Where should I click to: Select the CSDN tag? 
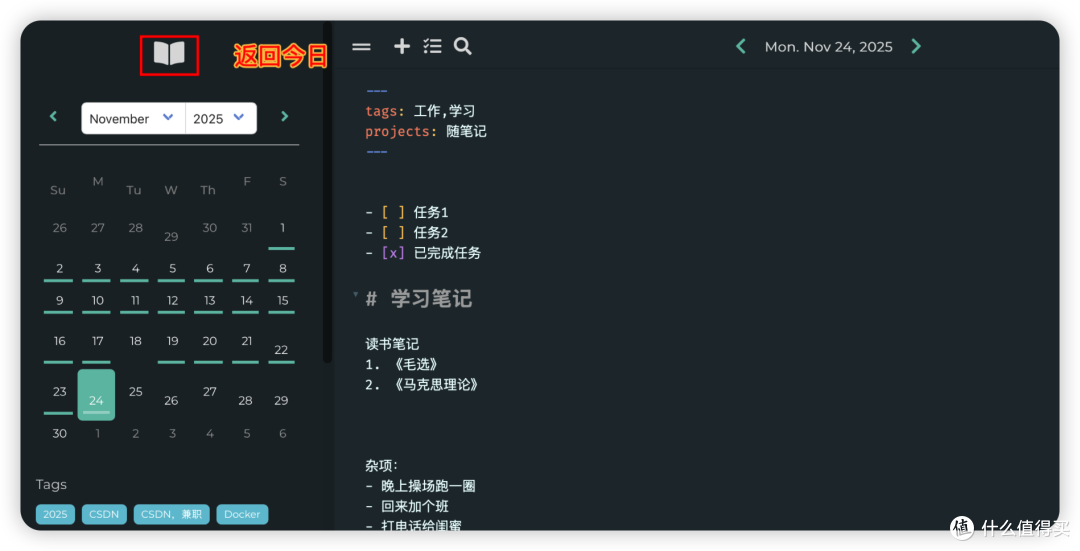point(104,514)
